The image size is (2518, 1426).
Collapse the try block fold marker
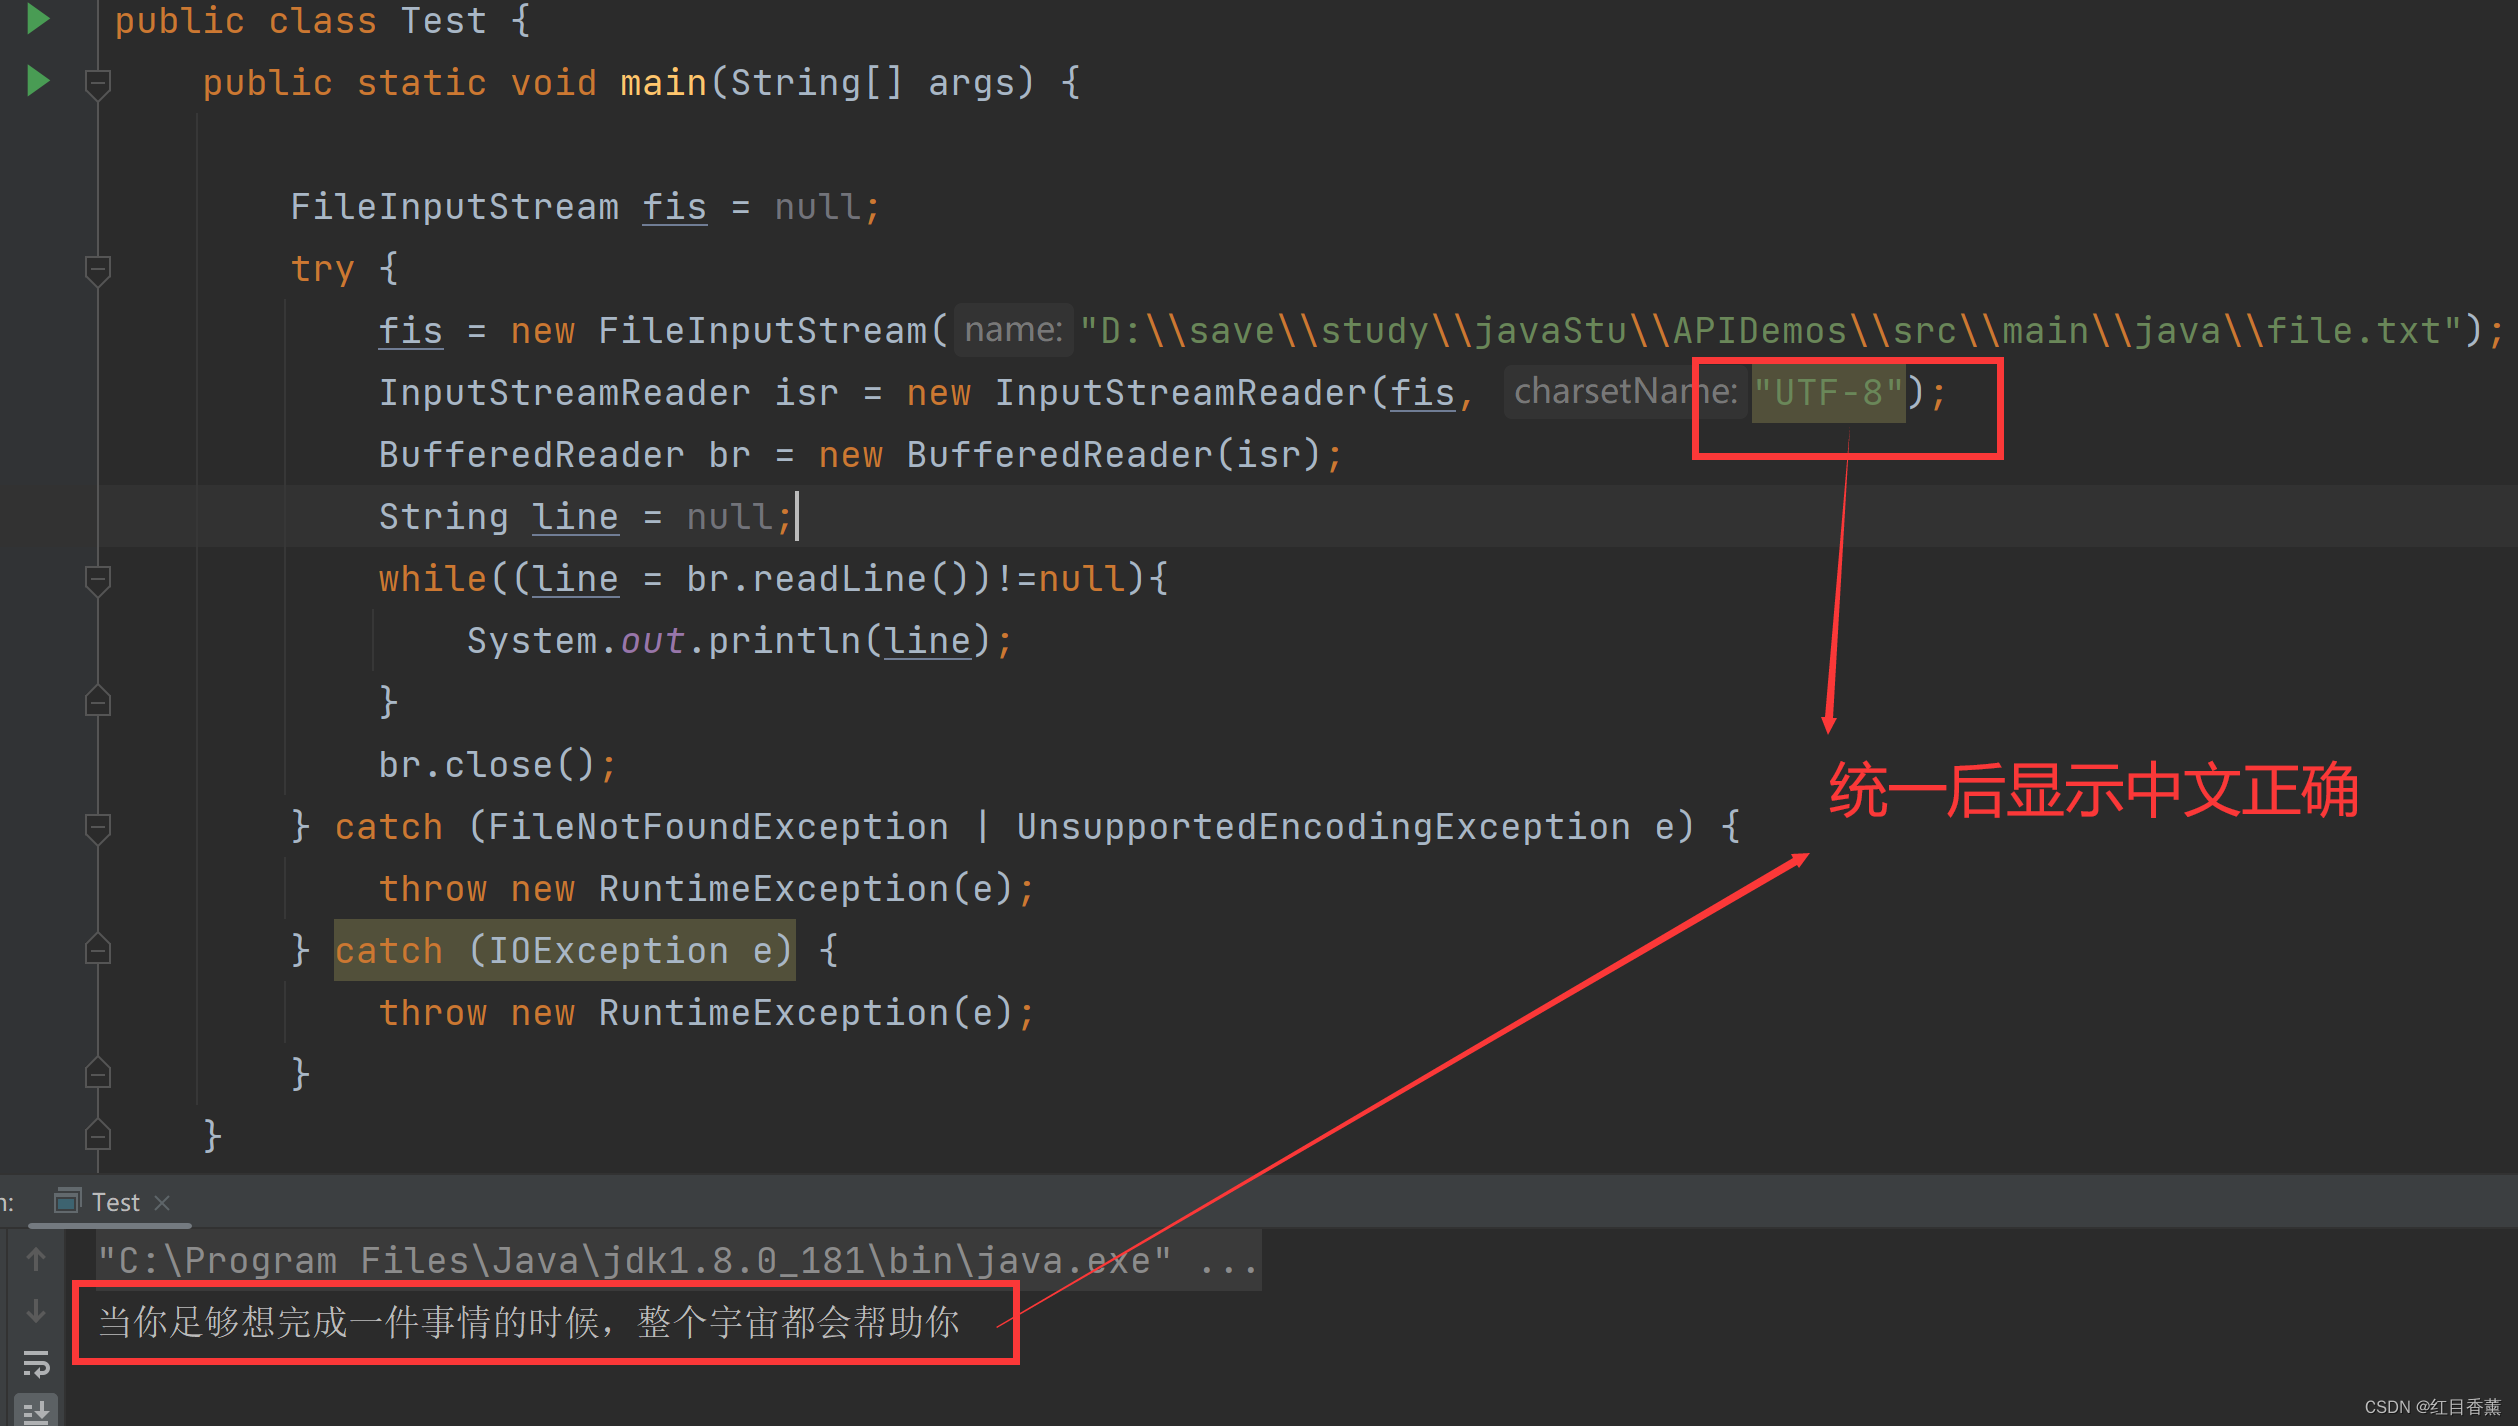(x=97, y=269)
